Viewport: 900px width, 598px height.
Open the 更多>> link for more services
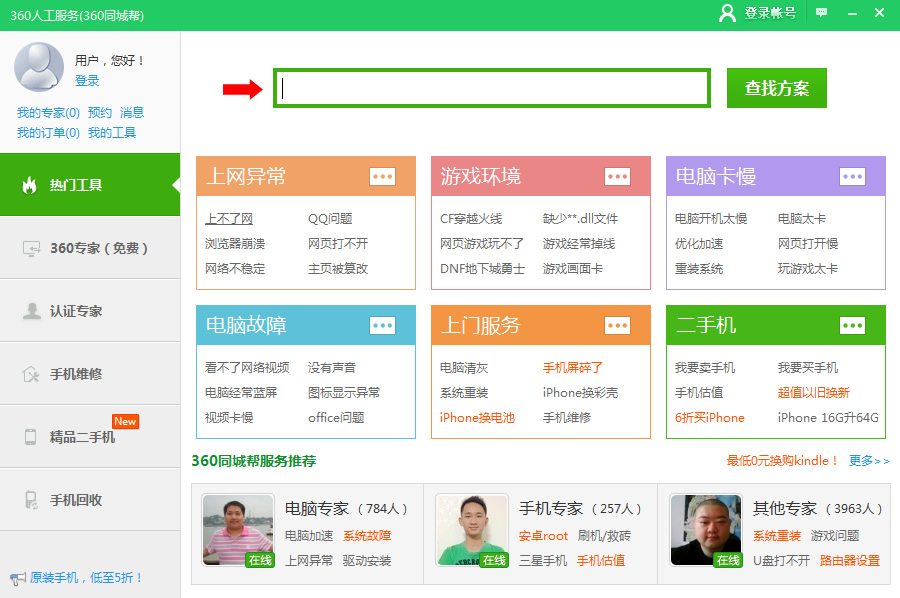click(868, 461)
